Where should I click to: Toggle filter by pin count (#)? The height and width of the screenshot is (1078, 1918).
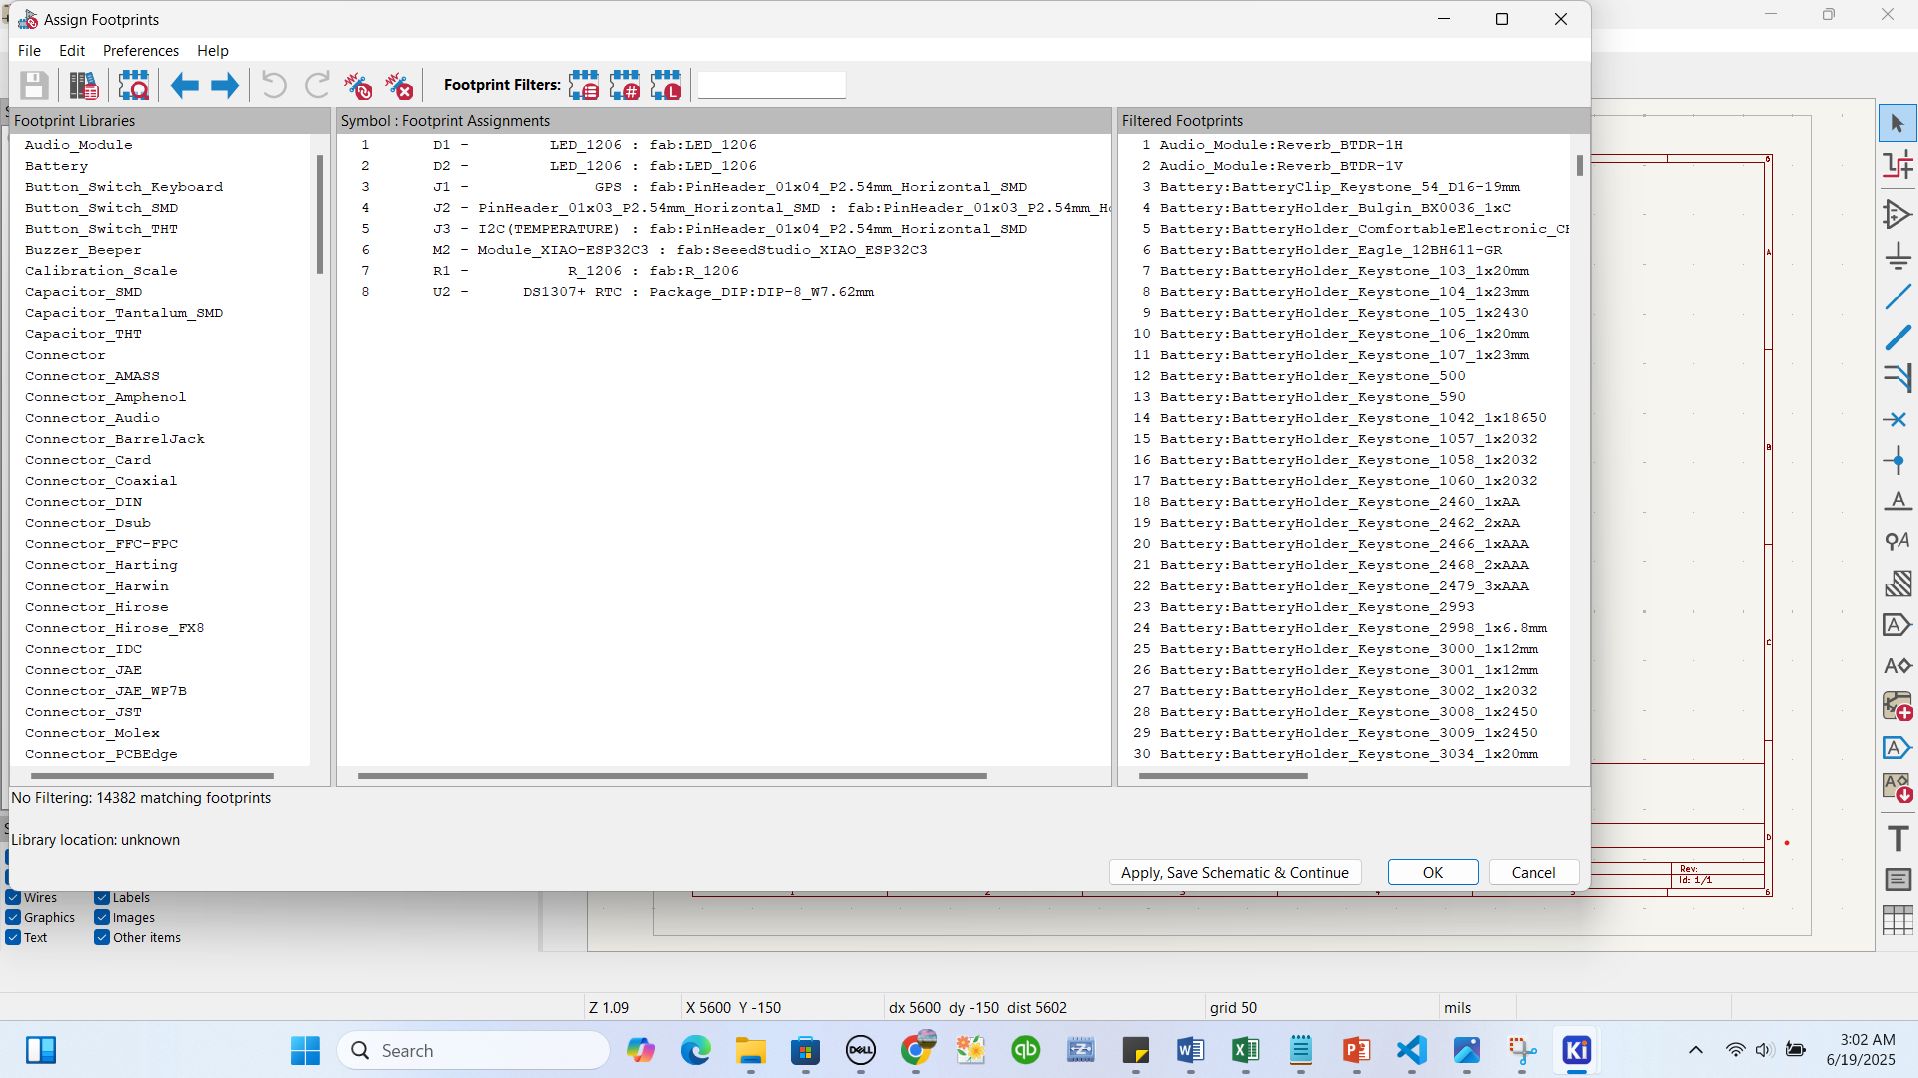(x=625, y=86)
